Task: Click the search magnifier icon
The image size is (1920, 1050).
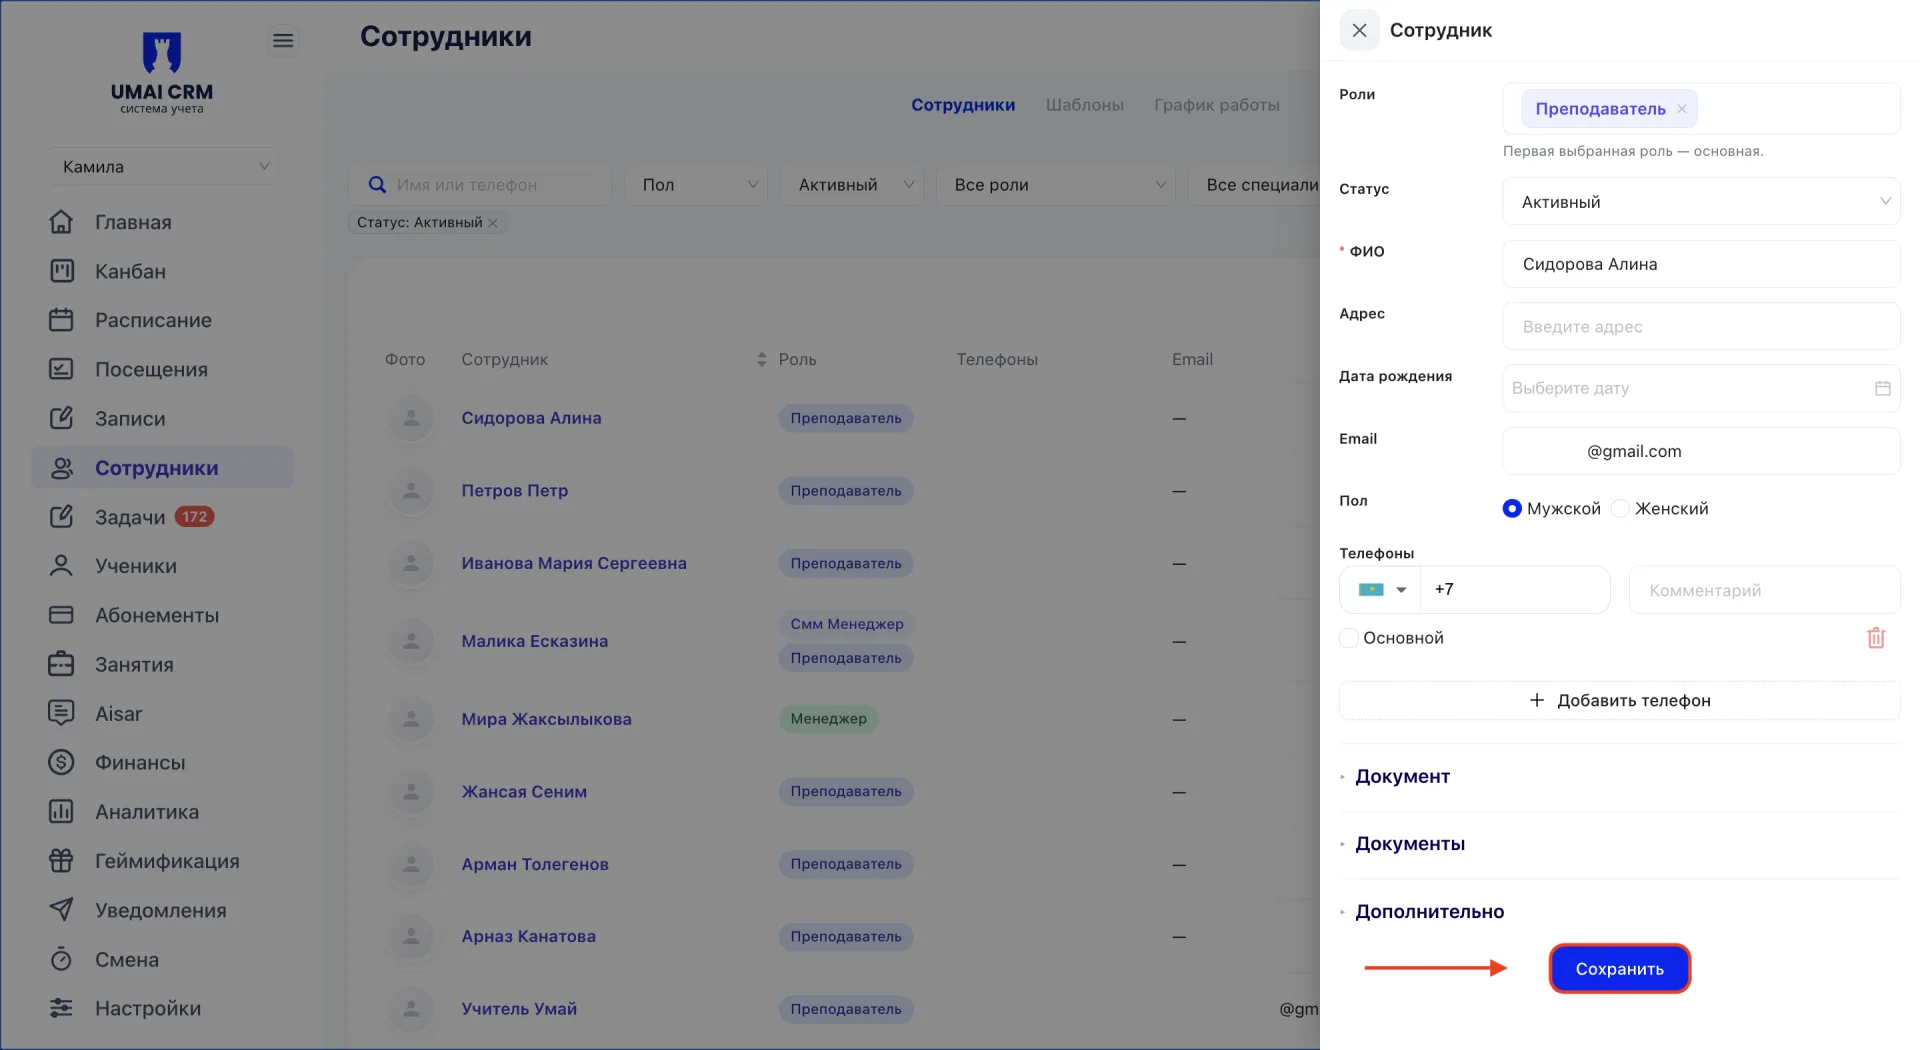Action: [377, 185]
